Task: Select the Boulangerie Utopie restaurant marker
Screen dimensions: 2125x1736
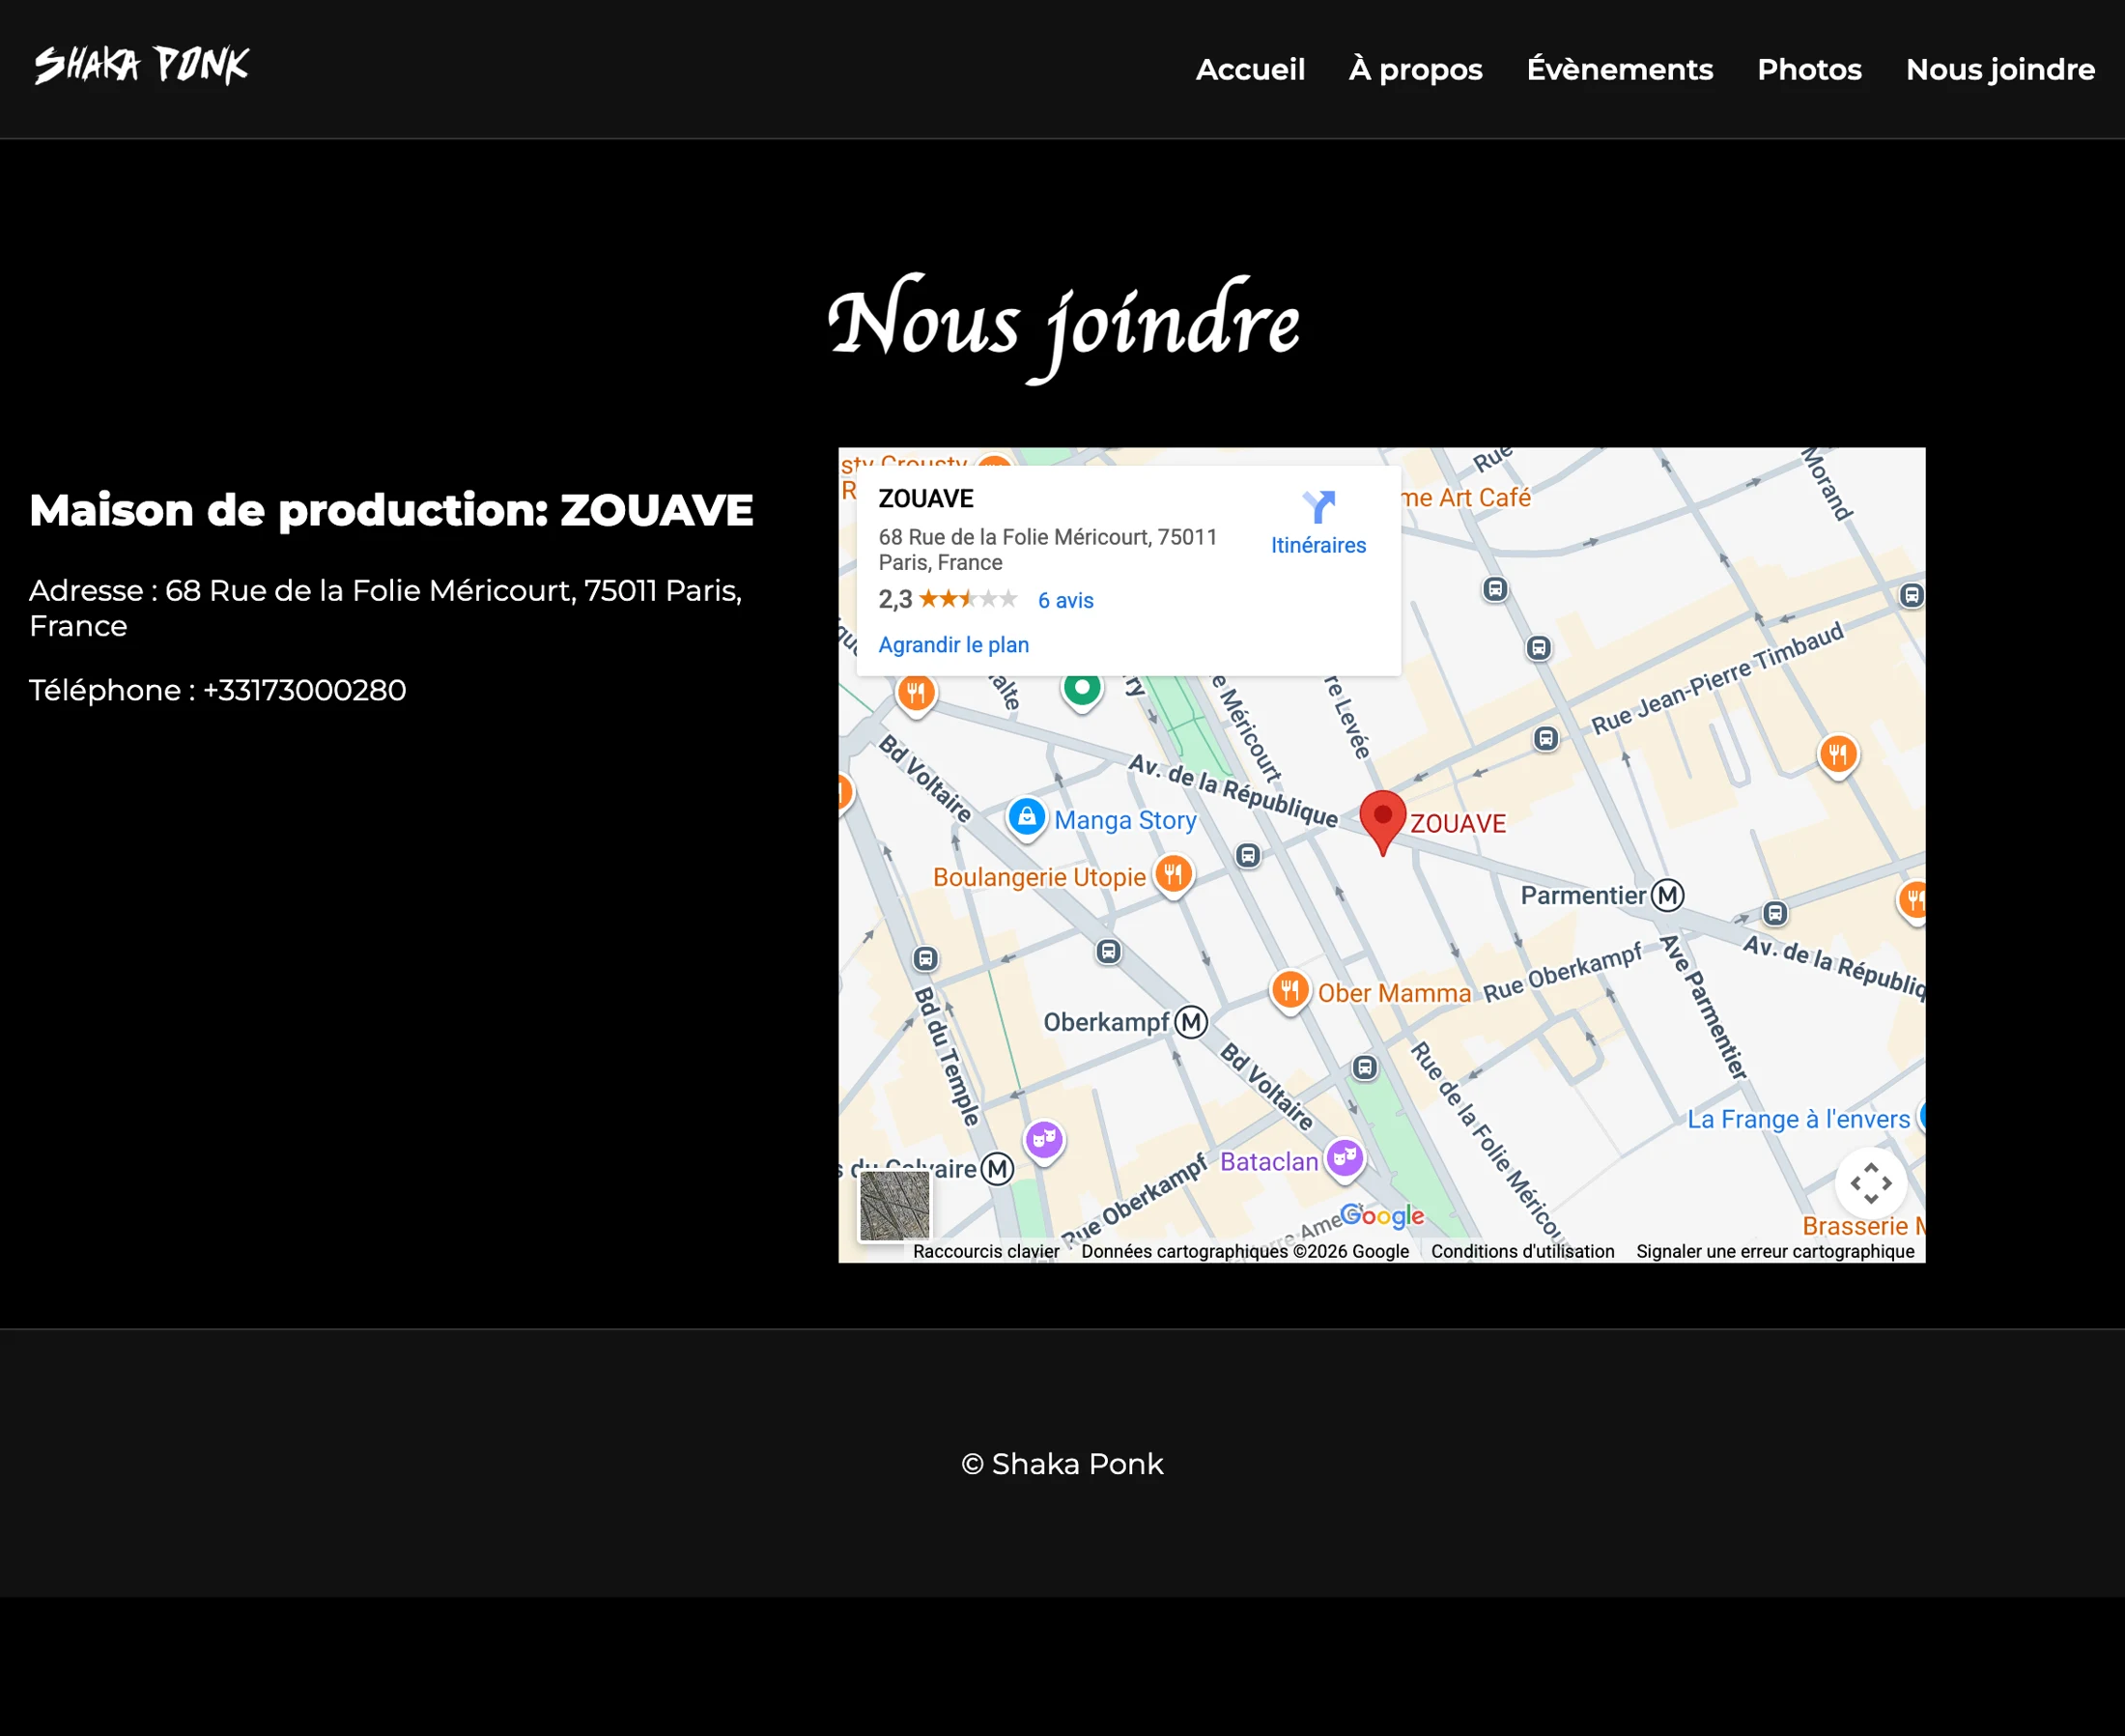Action: click(x=1173, y=875)
